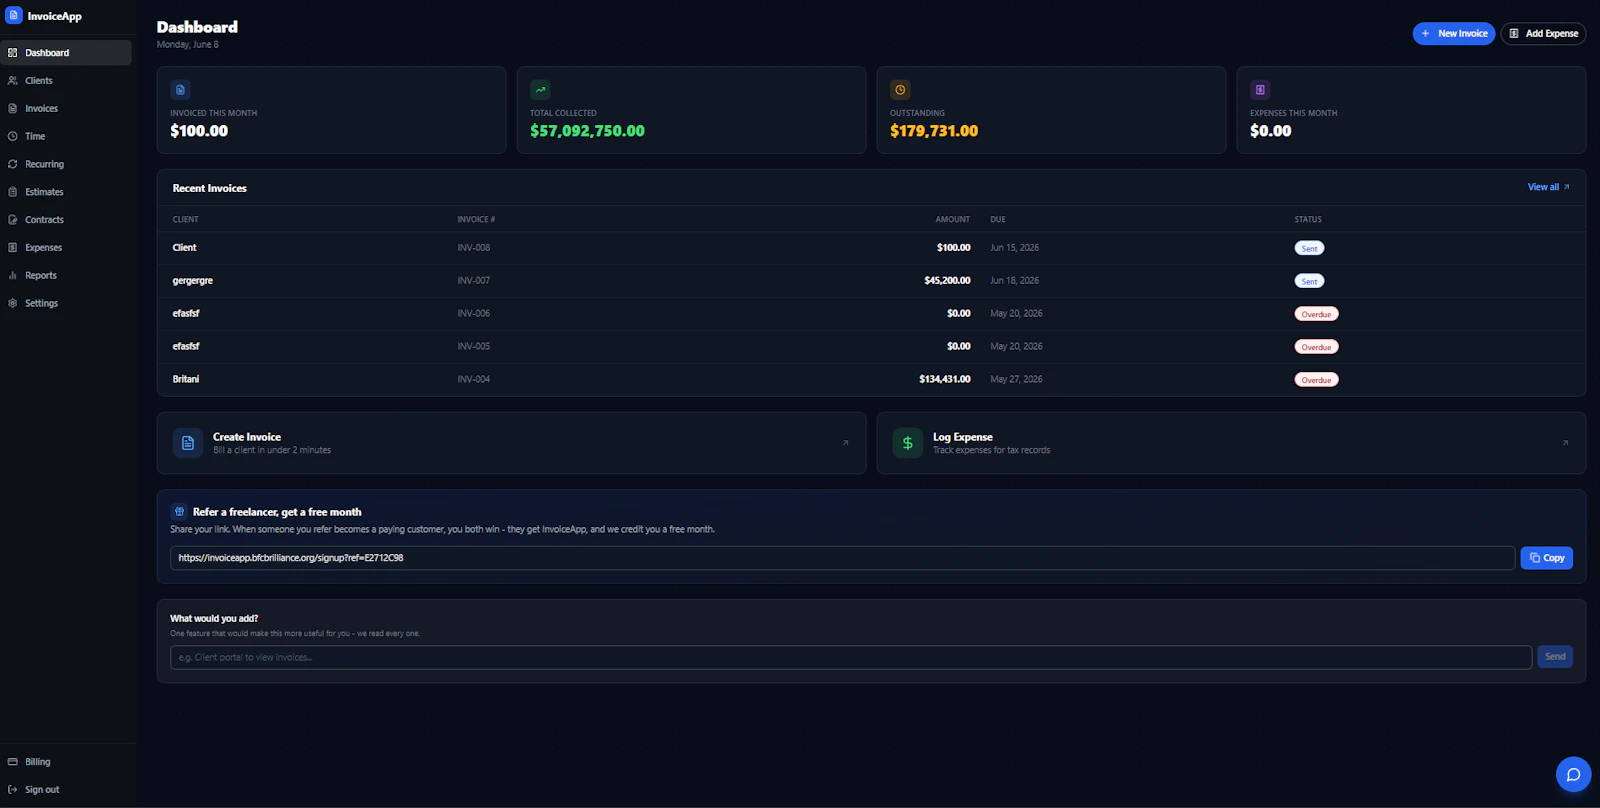Open Estimates section
Image resolution: width=1600 pixels, height=808 pixels.
66,192
